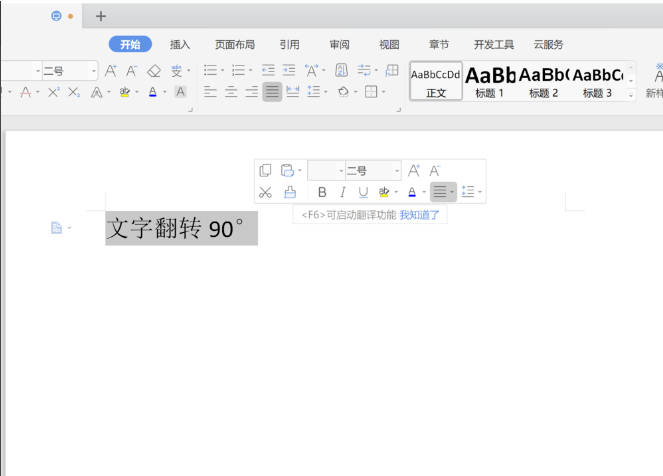Click the show/hide paragraph marks icon
Screen dimensions: 663x476
pyautogui.click(x=364, y=70)
